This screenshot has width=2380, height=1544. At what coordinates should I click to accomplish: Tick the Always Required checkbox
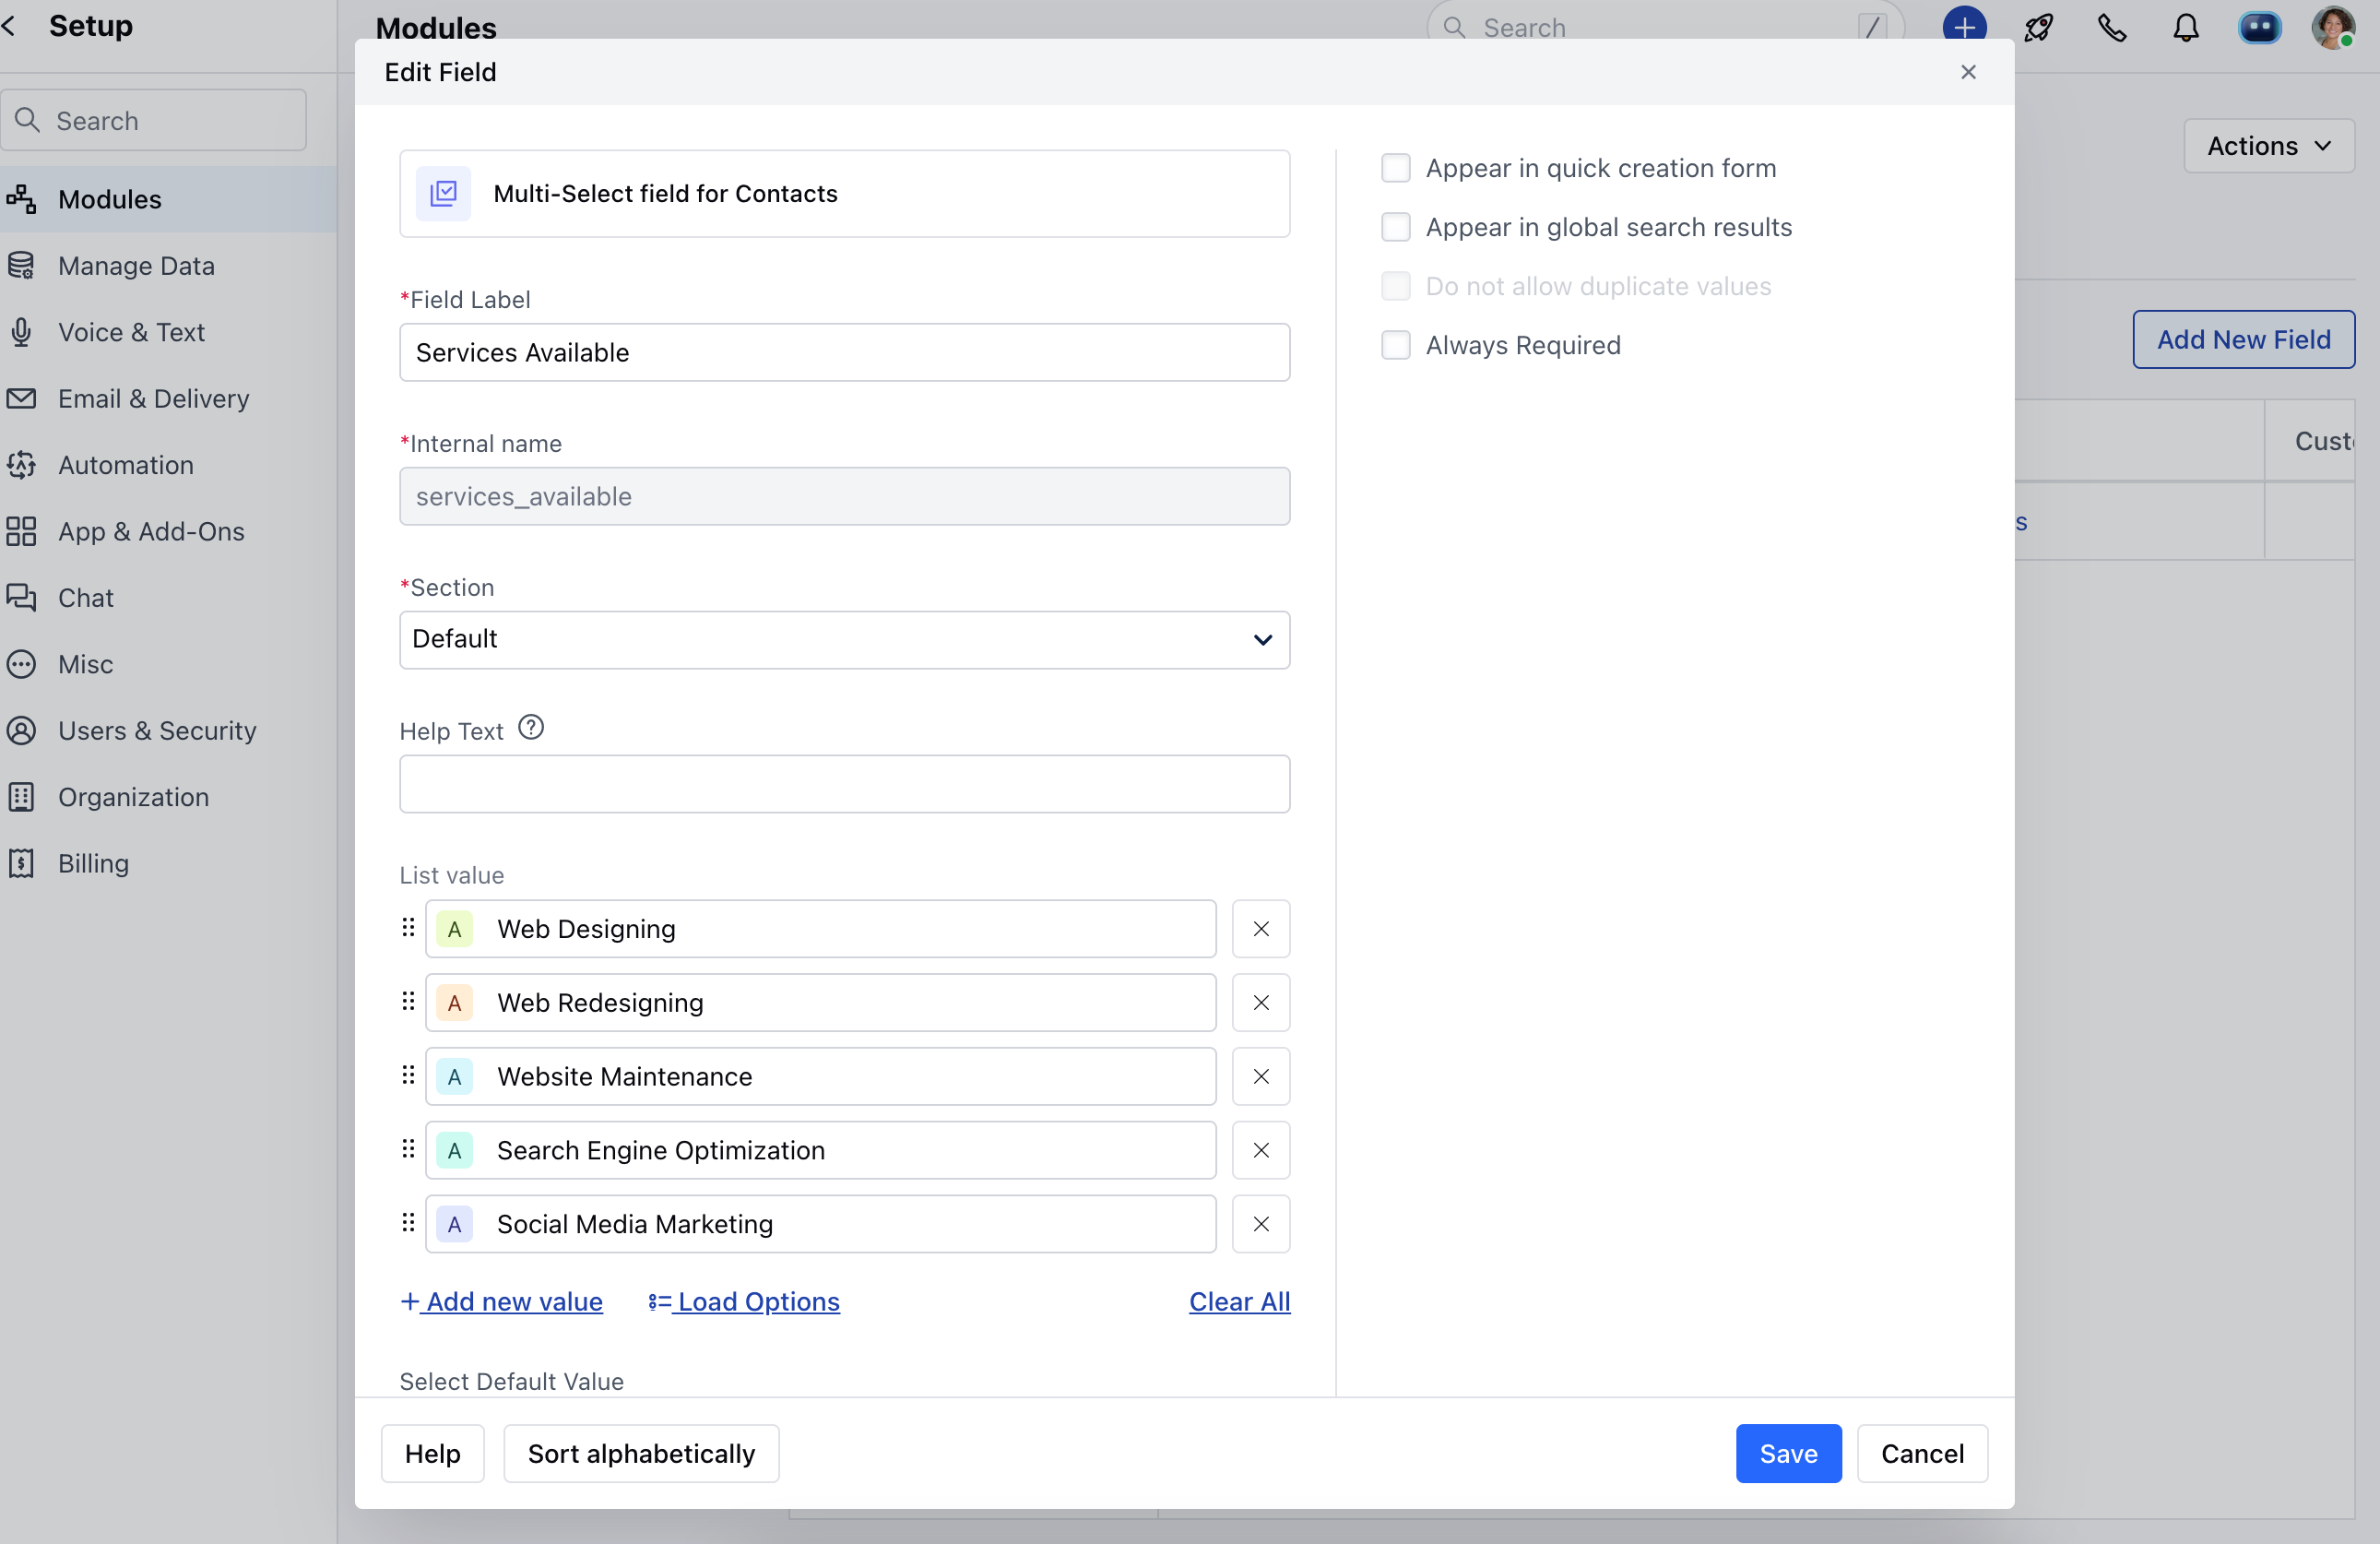(1395, 345)
